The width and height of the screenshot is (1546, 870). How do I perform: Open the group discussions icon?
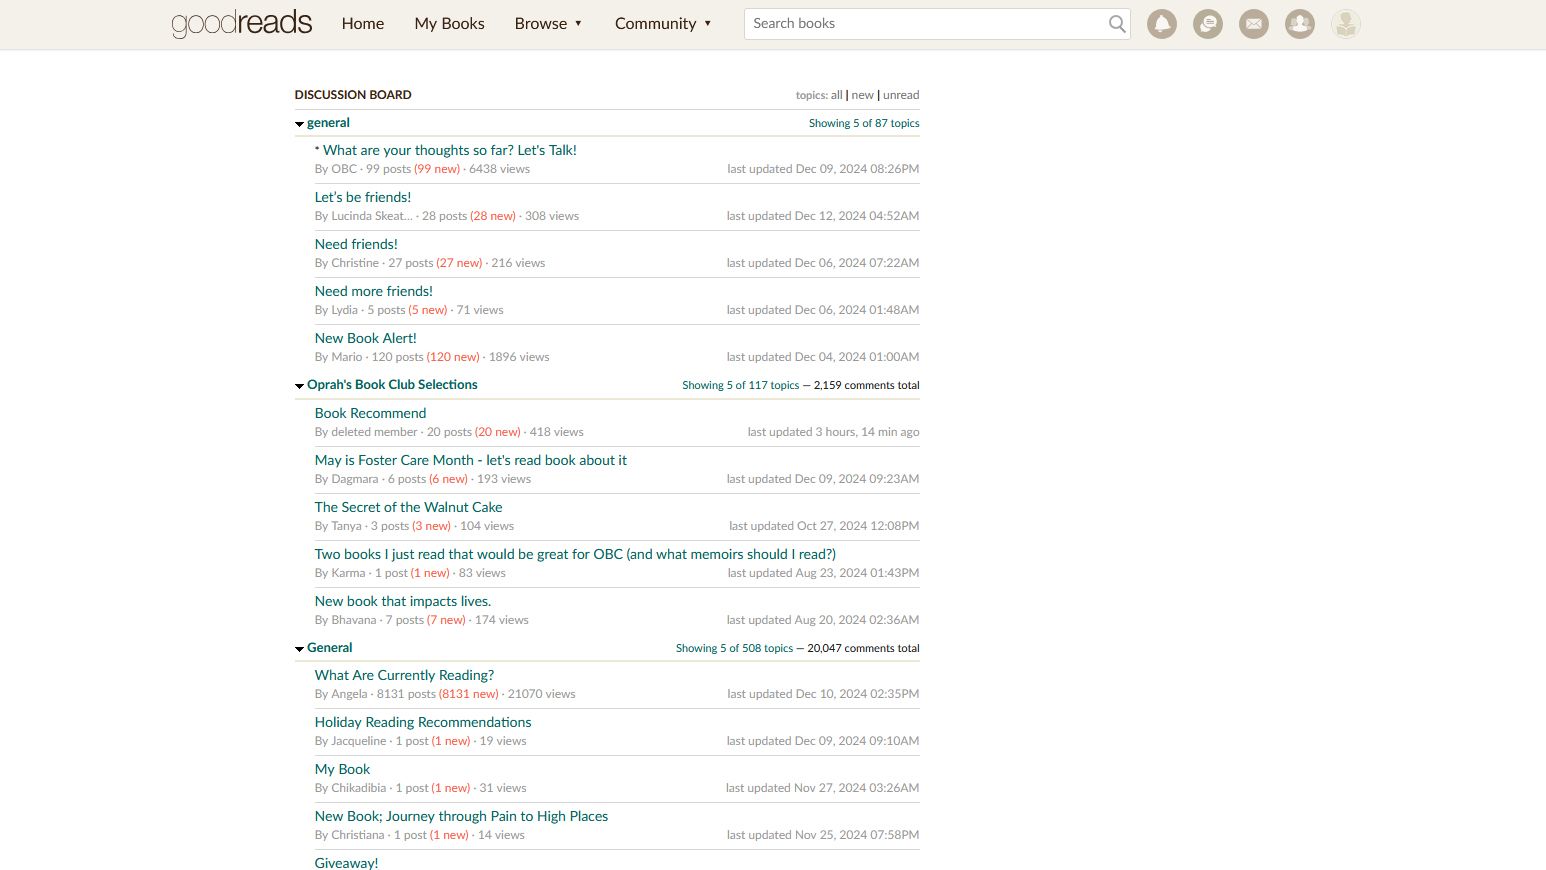tap(1208, 24)
